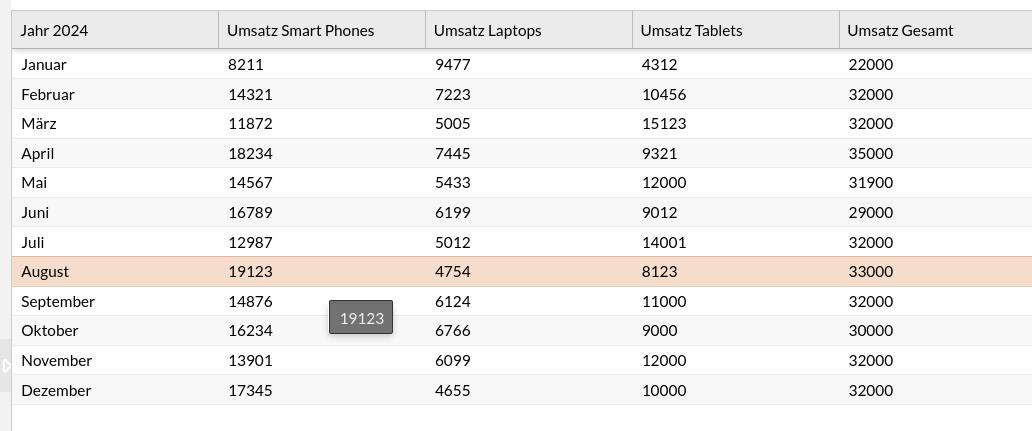Click the highlighted August row label

pos(45,272)
